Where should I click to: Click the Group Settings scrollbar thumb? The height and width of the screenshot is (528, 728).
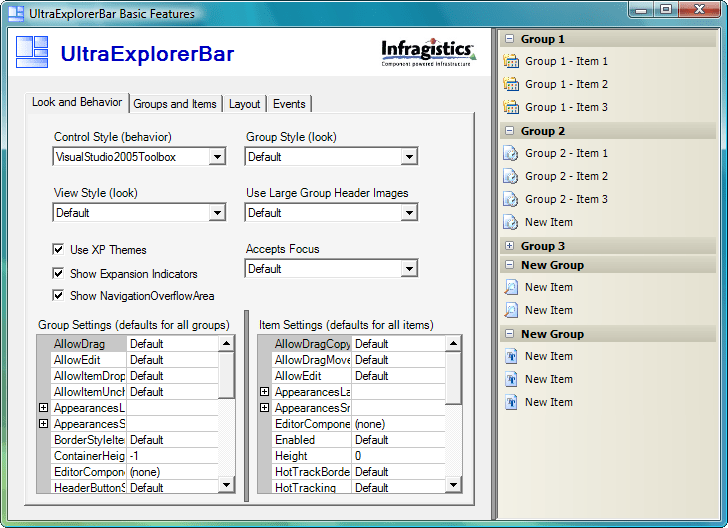[226, 375]
